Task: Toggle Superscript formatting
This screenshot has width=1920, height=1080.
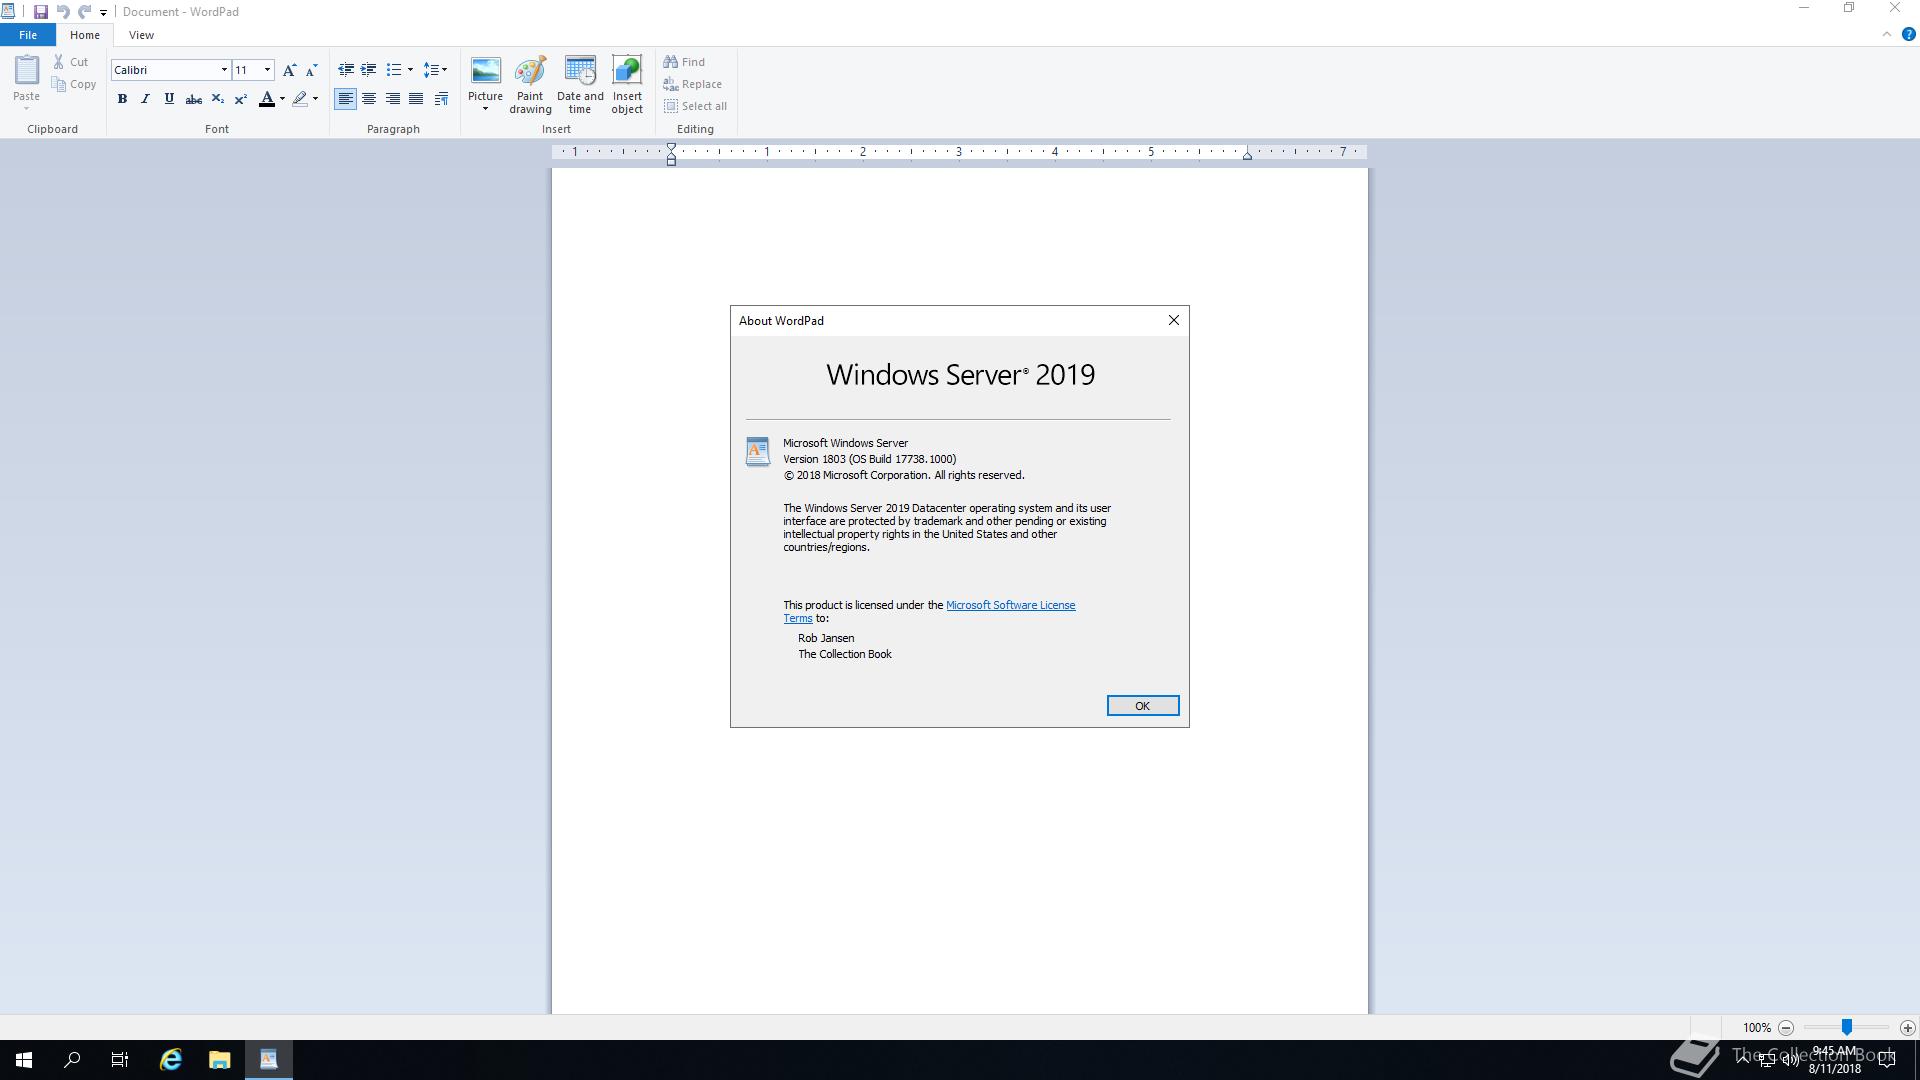Action: coord(240,99)
